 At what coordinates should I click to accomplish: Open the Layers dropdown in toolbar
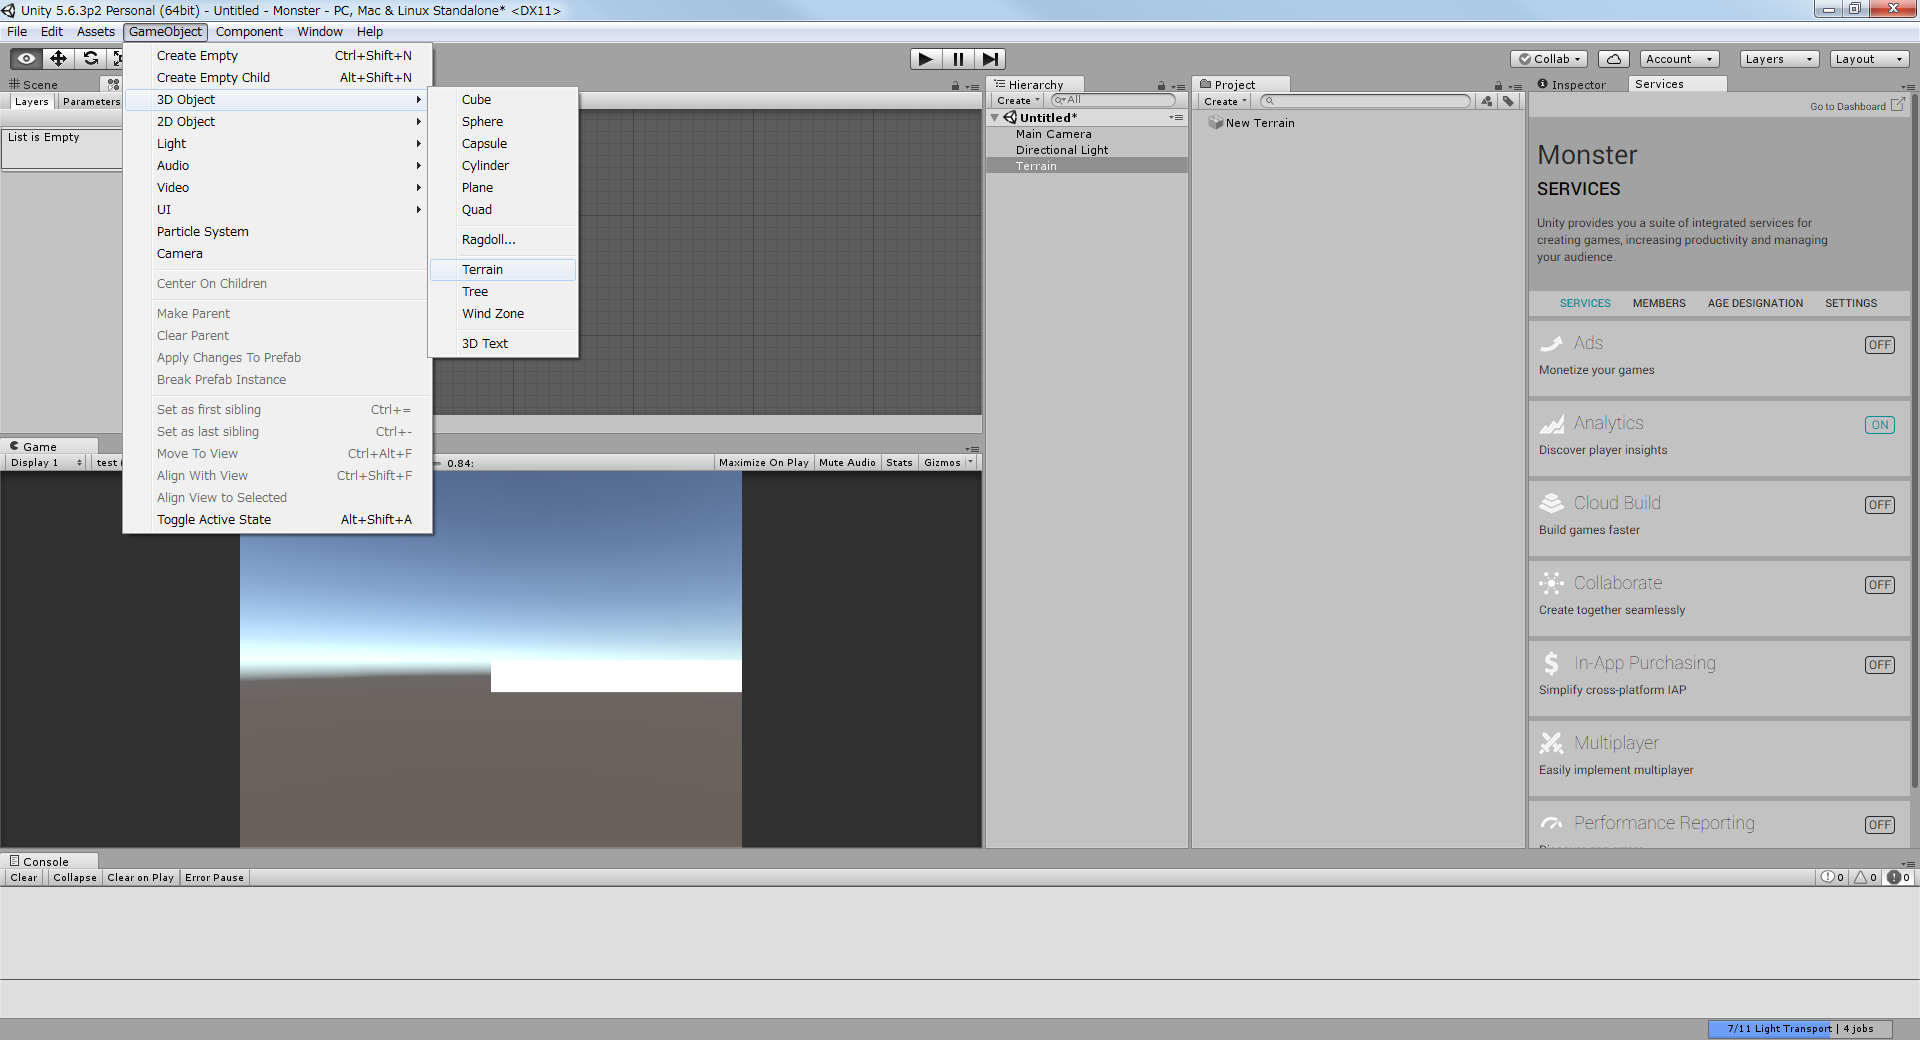click(x=1779, y=59)
